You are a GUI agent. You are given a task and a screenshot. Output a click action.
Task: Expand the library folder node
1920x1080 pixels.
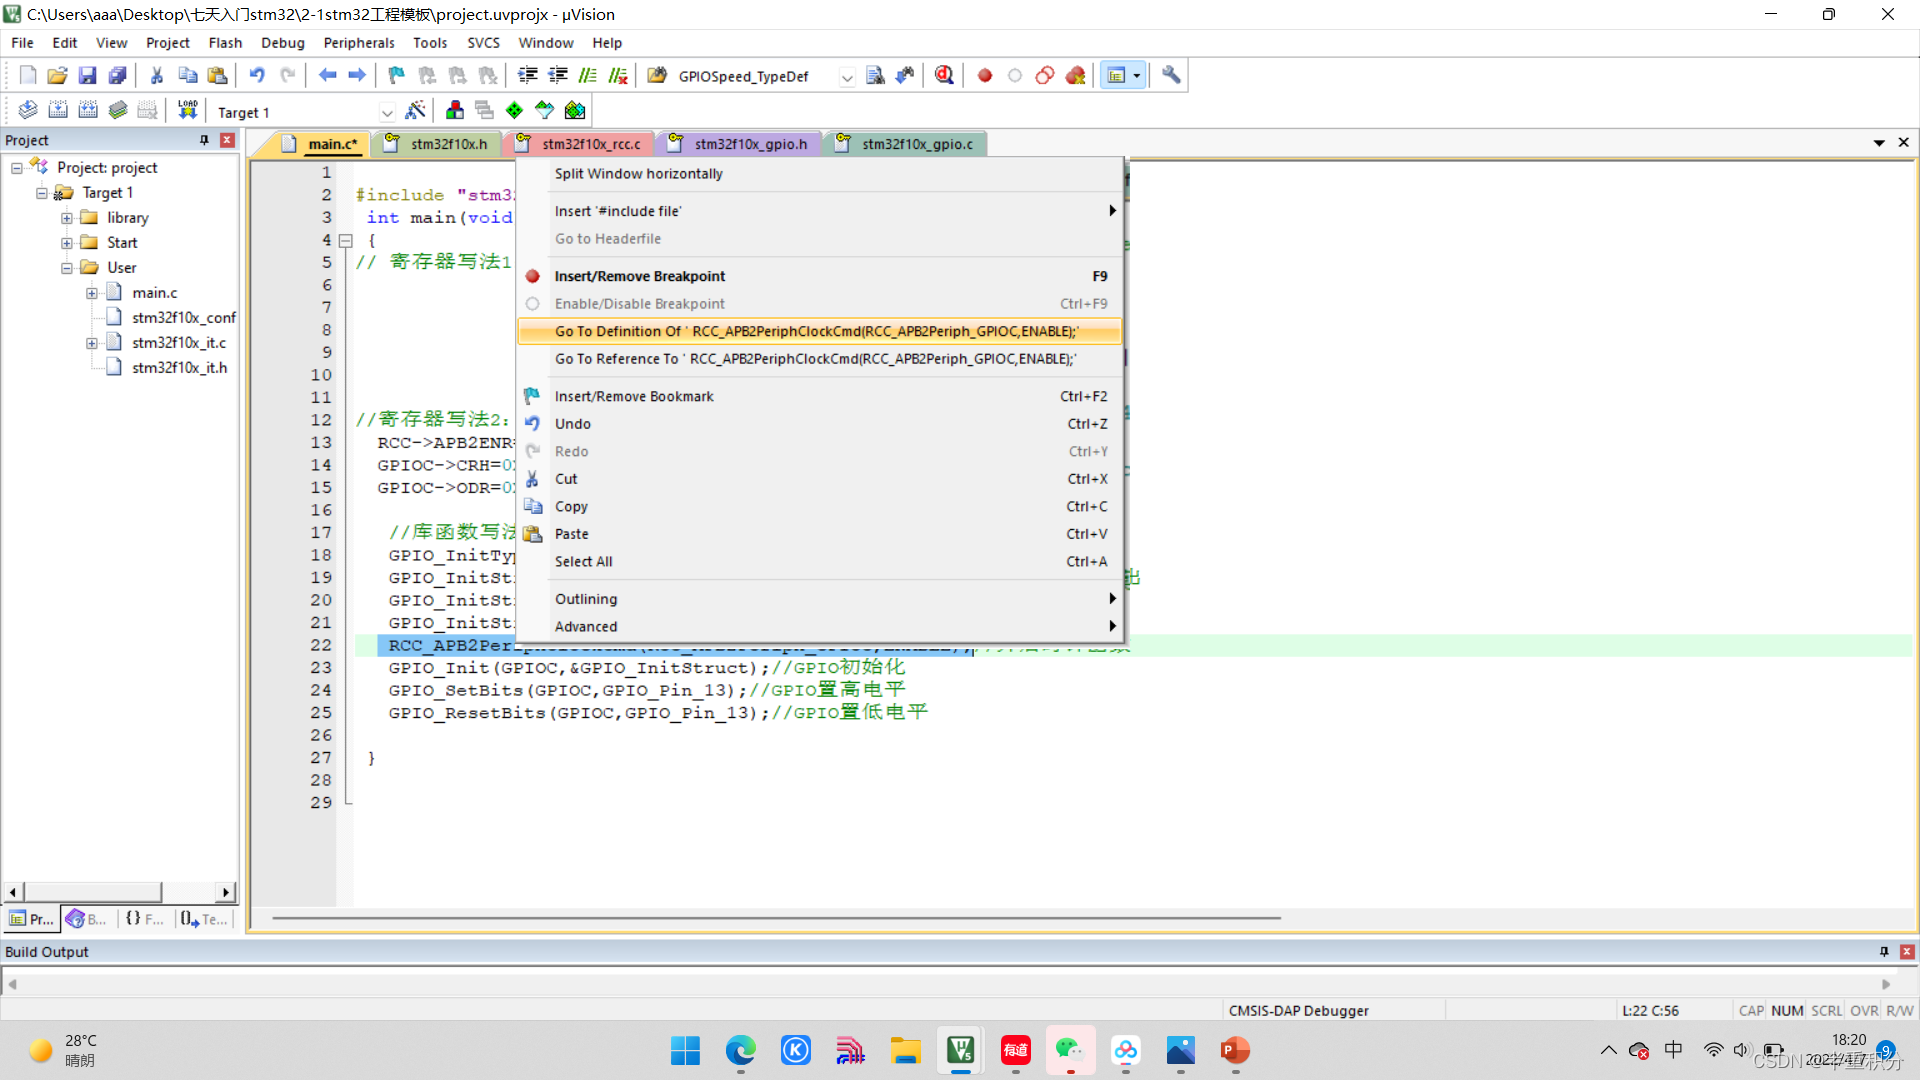tap(67, 218)
